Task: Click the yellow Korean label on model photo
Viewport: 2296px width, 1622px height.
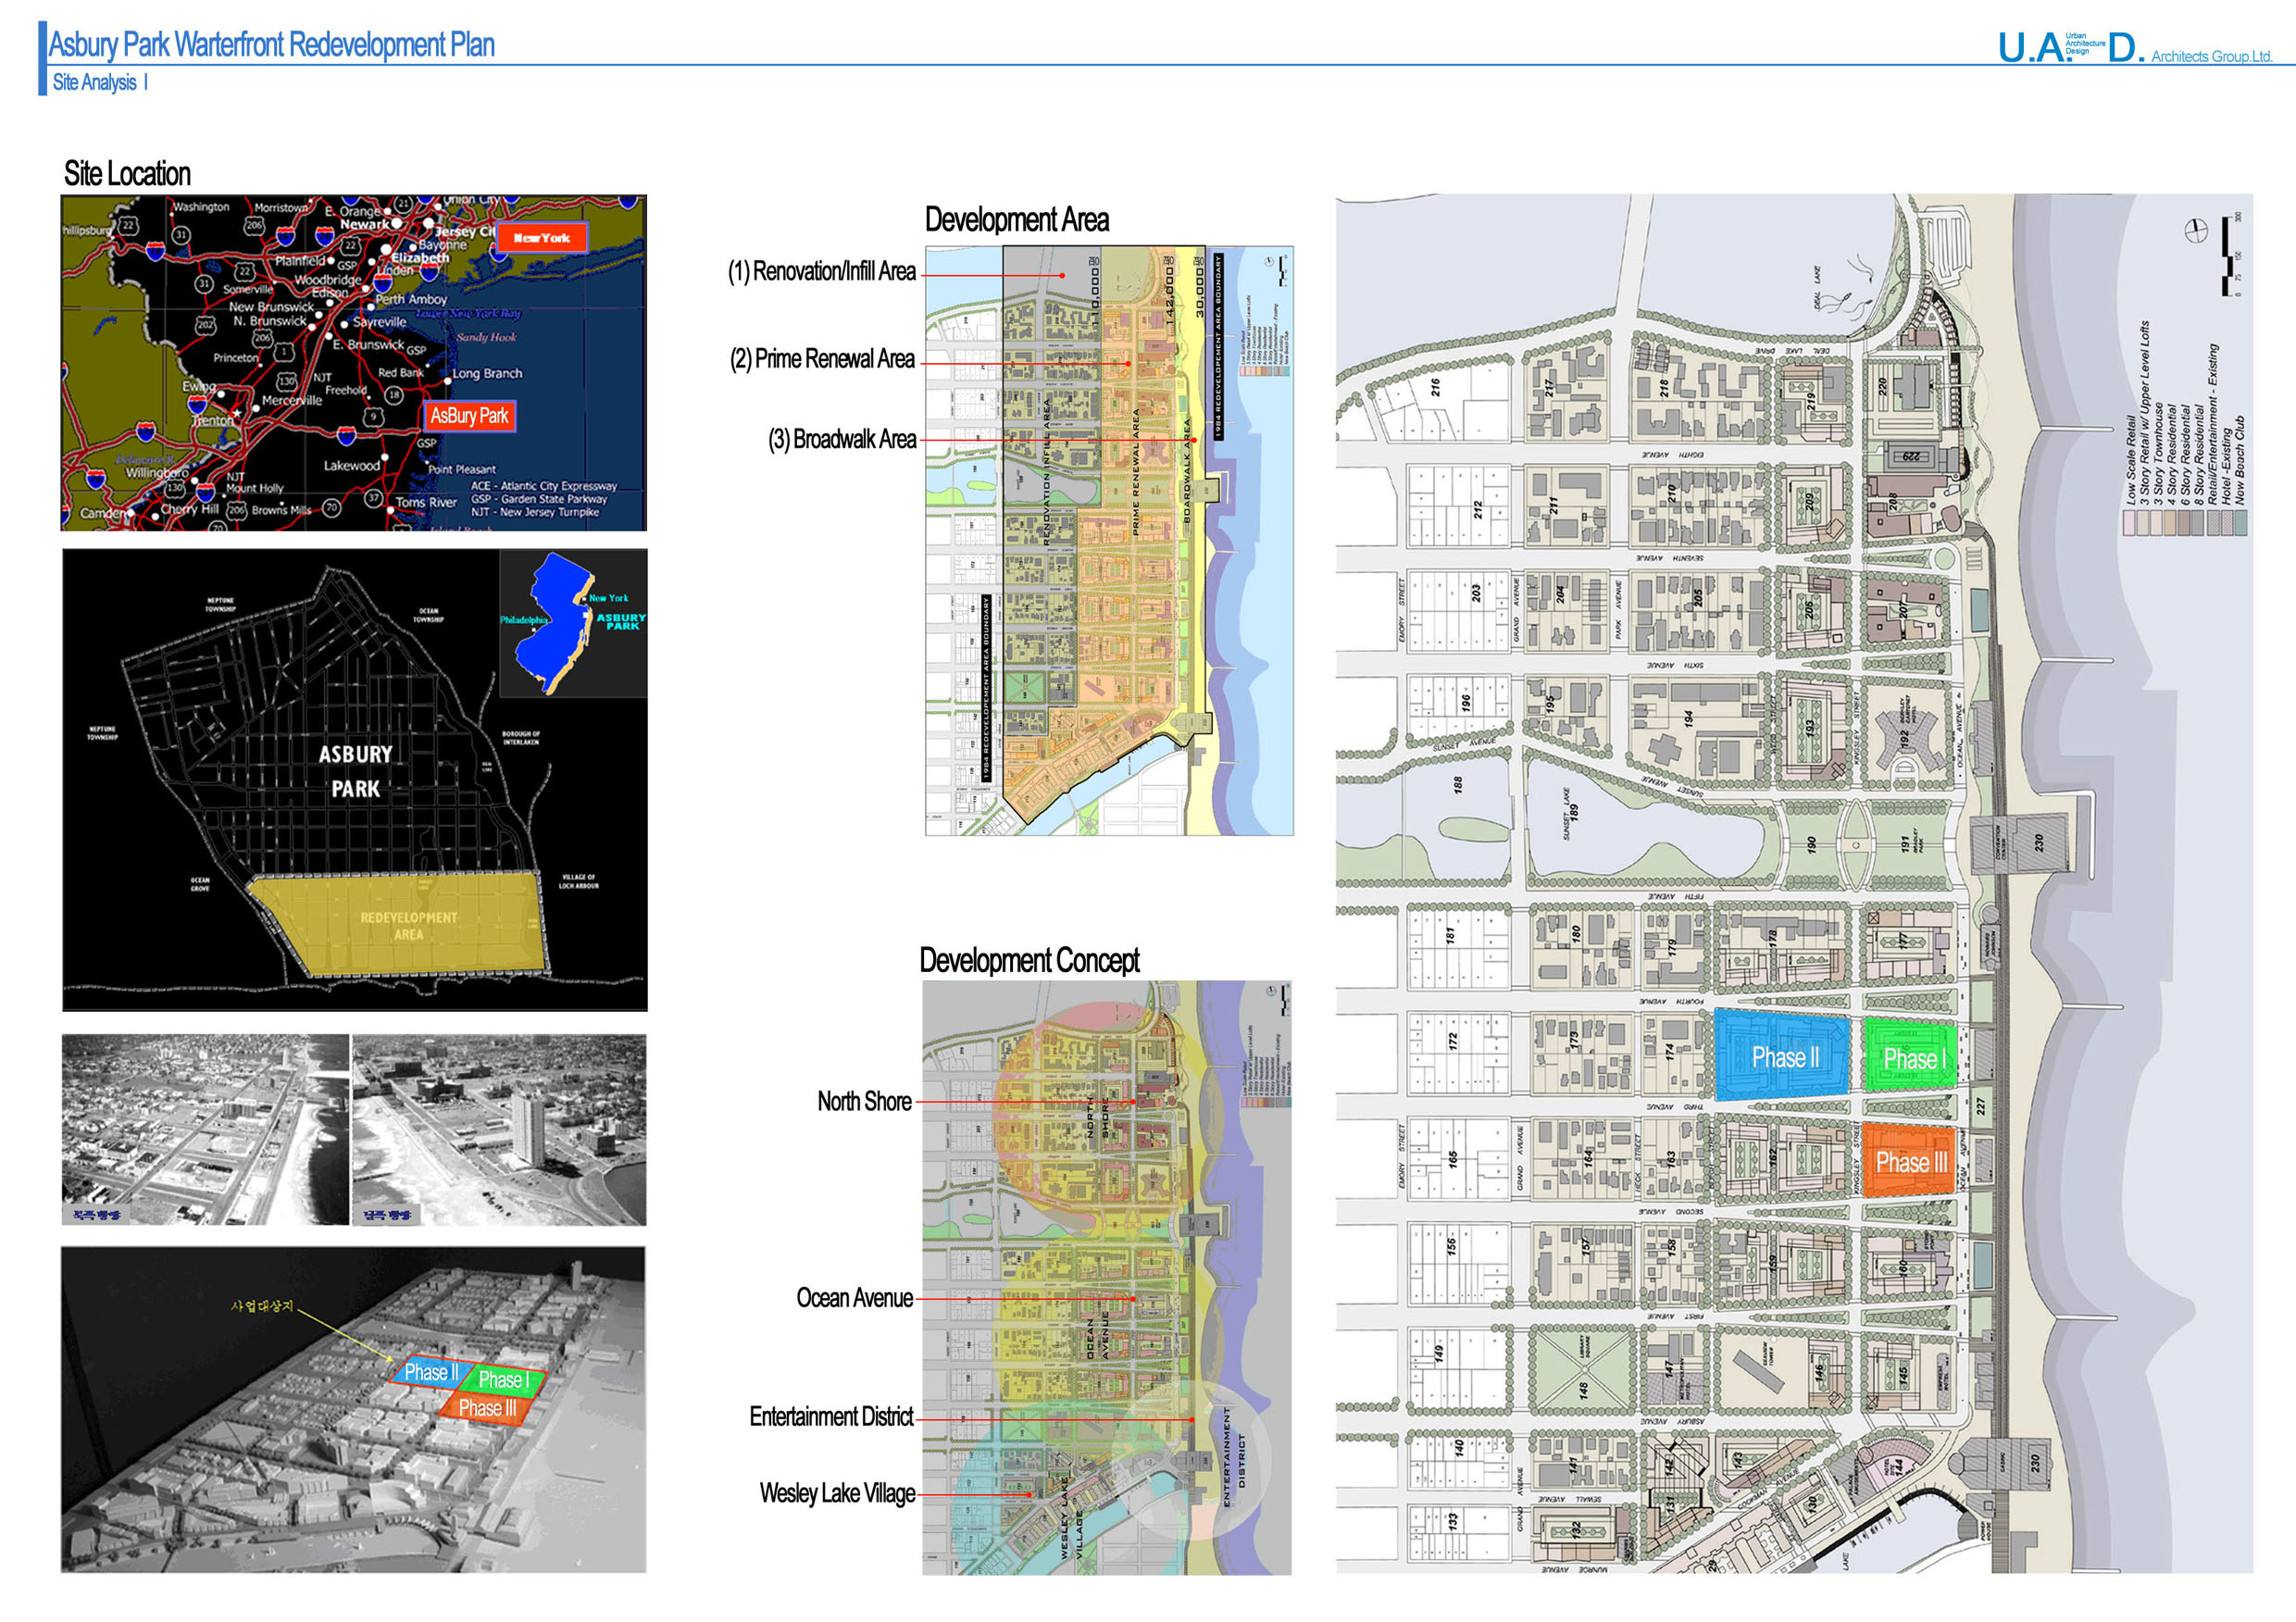Action: [x=262, y=1306]
